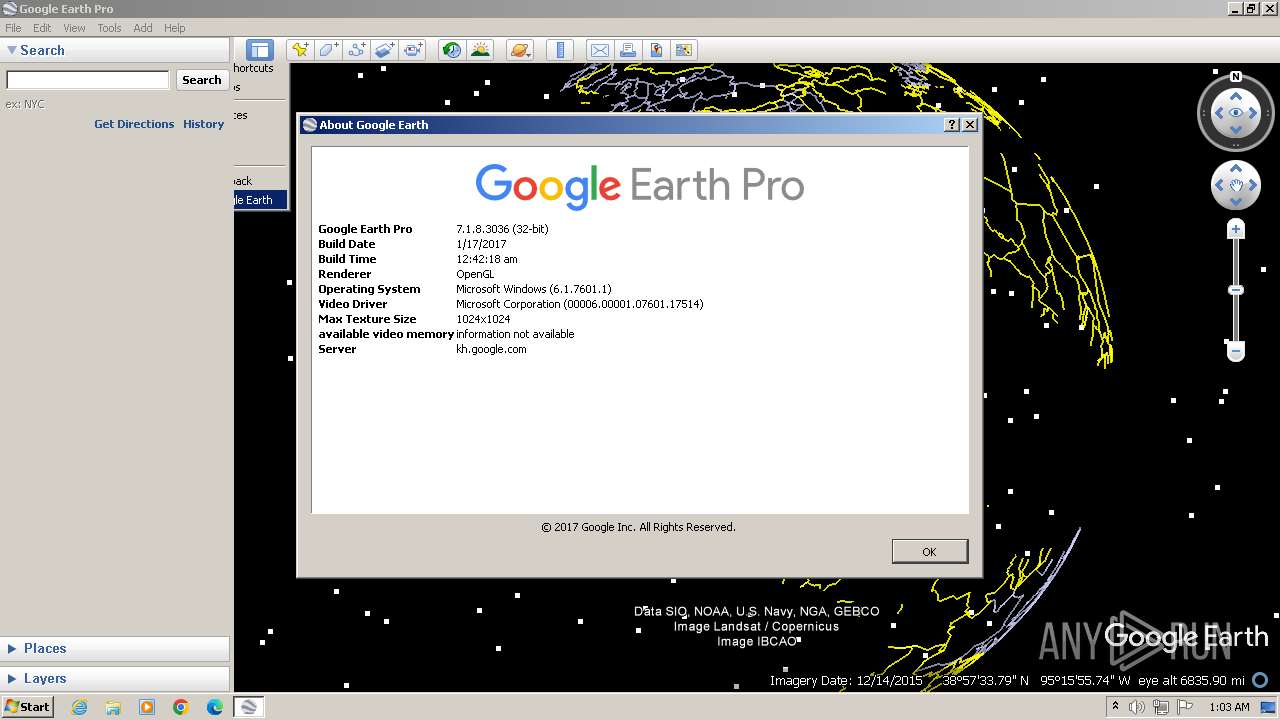The width and height of the screenshot is (1280, 720).
Task: Click the move hand joystick center
Action: [1236, 185]
